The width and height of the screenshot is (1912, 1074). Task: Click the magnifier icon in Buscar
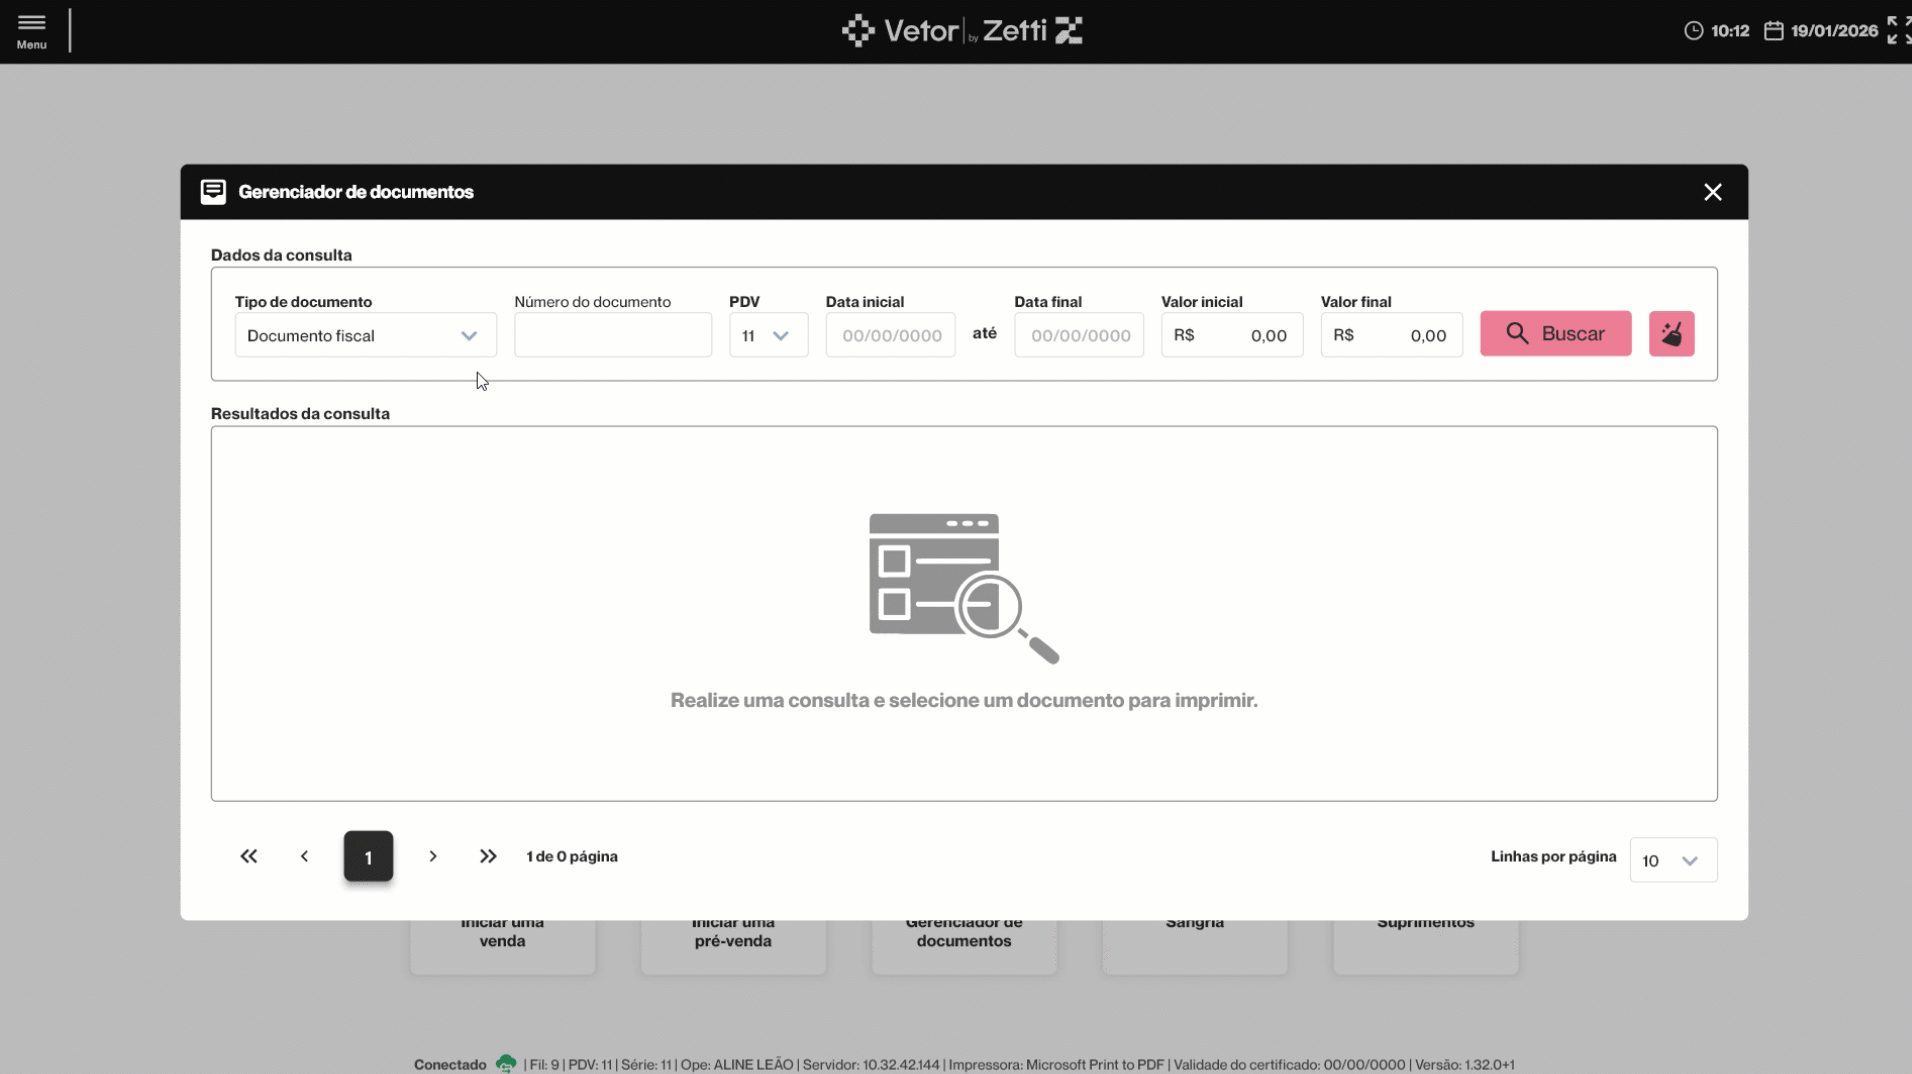(1517, 334)
